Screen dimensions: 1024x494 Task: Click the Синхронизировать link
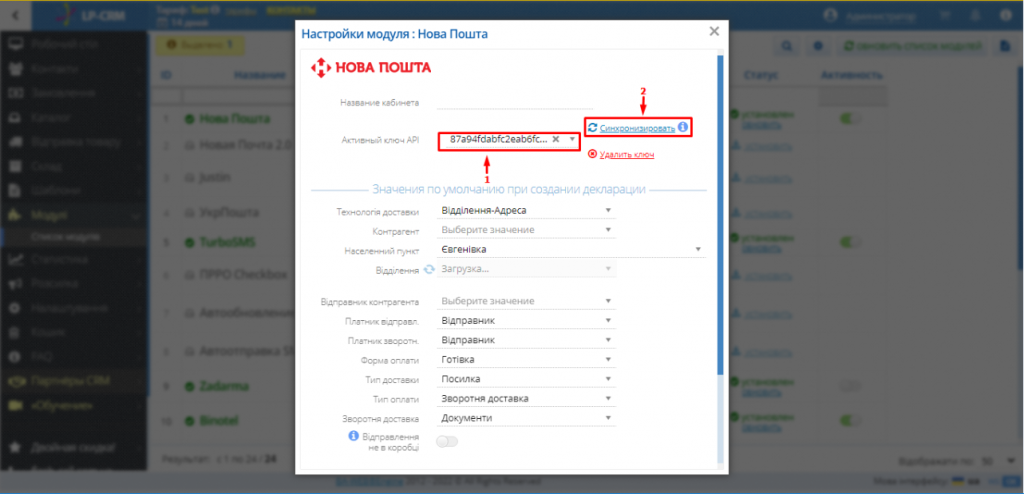[x=637, y=128]
